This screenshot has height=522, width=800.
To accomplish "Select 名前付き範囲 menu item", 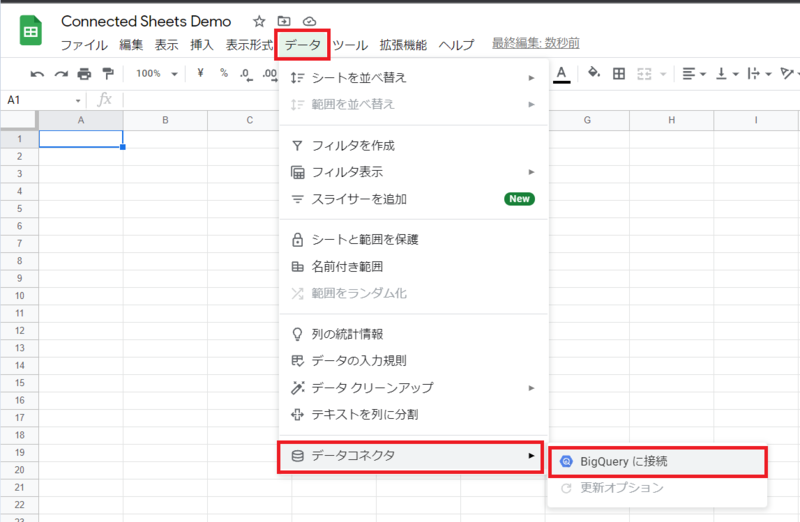I will [x=414, y=266].
